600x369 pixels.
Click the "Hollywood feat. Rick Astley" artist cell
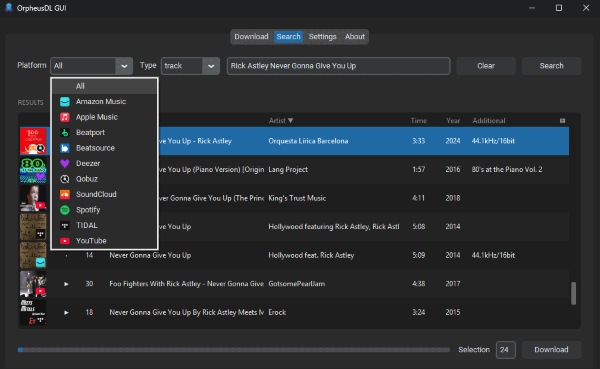pyautogui.click(x=311, y=255)
